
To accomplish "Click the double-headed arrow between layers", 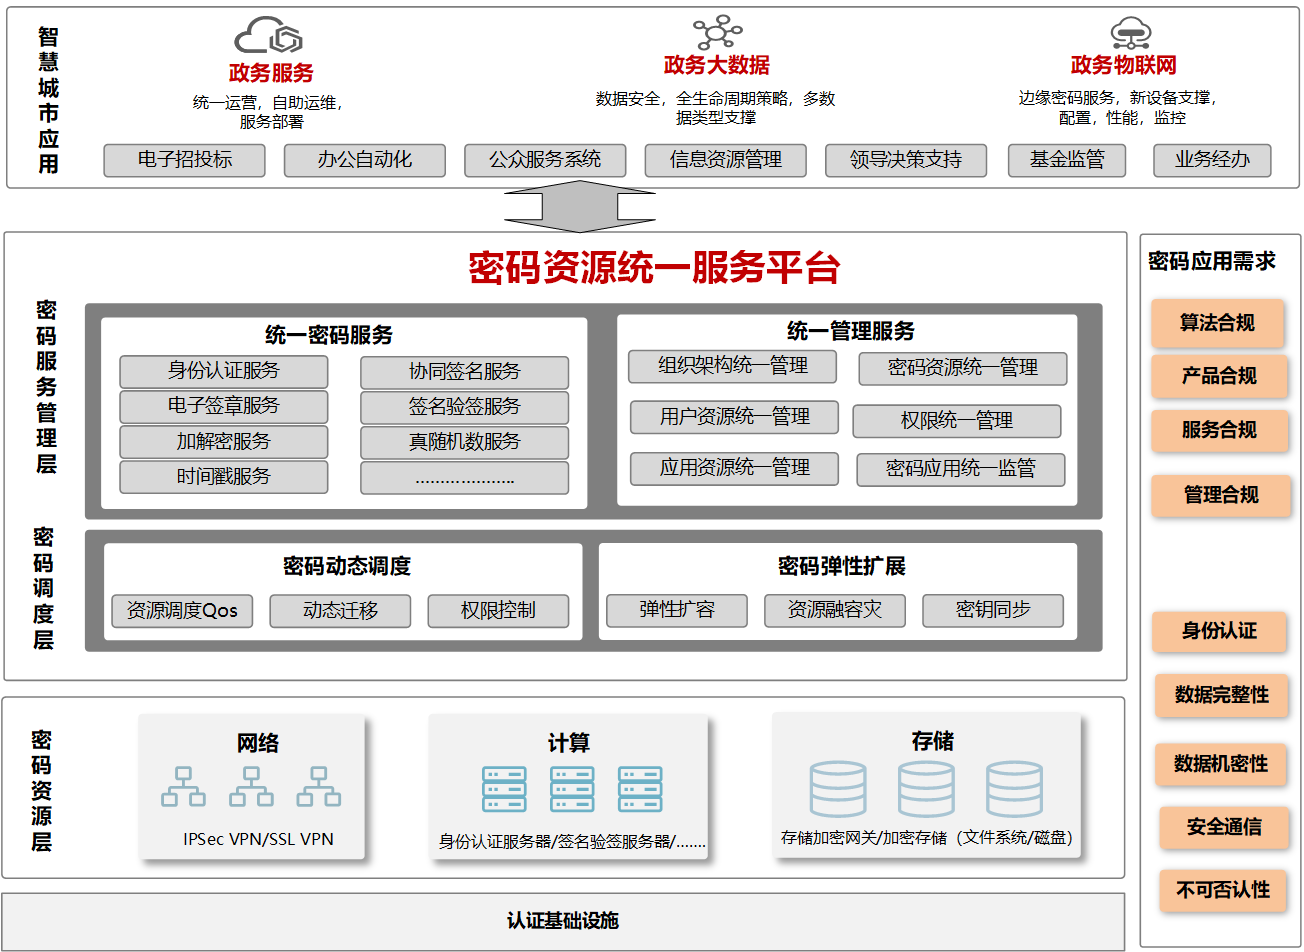I will tap(580, 207).
